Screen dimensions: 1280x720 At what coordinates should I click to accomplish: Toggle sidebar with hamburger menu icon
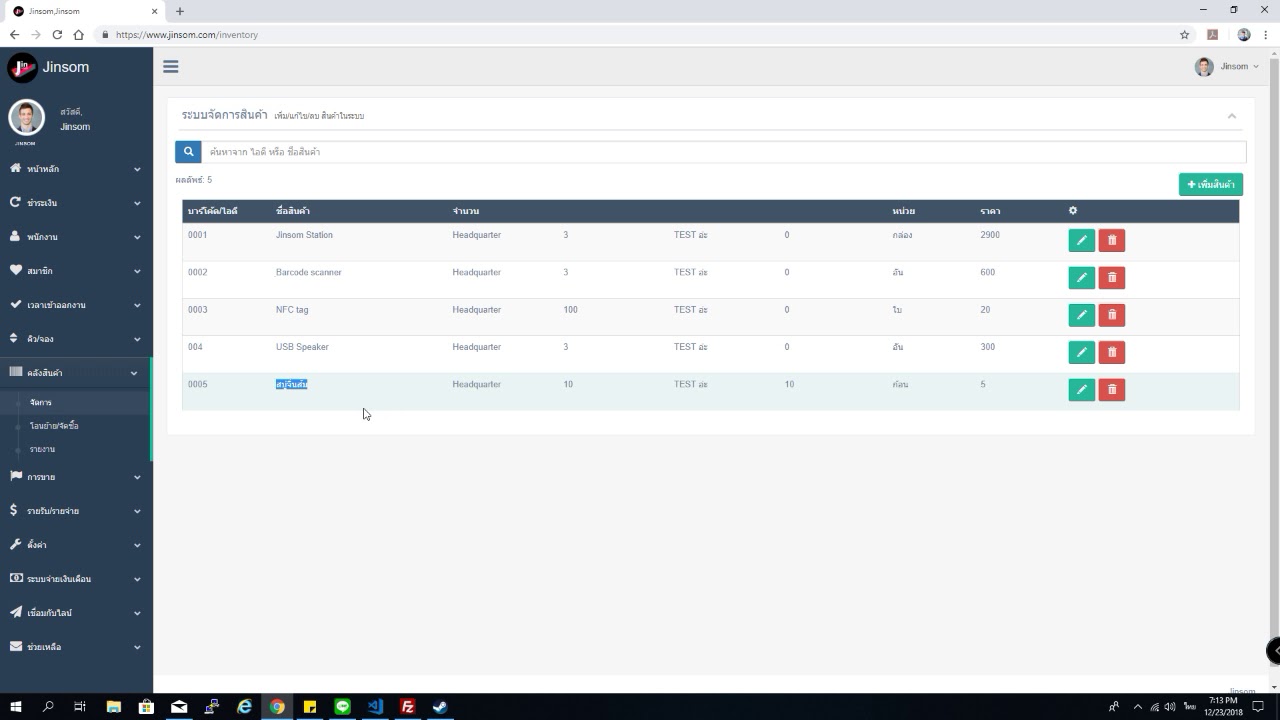(x=171, y=67)
